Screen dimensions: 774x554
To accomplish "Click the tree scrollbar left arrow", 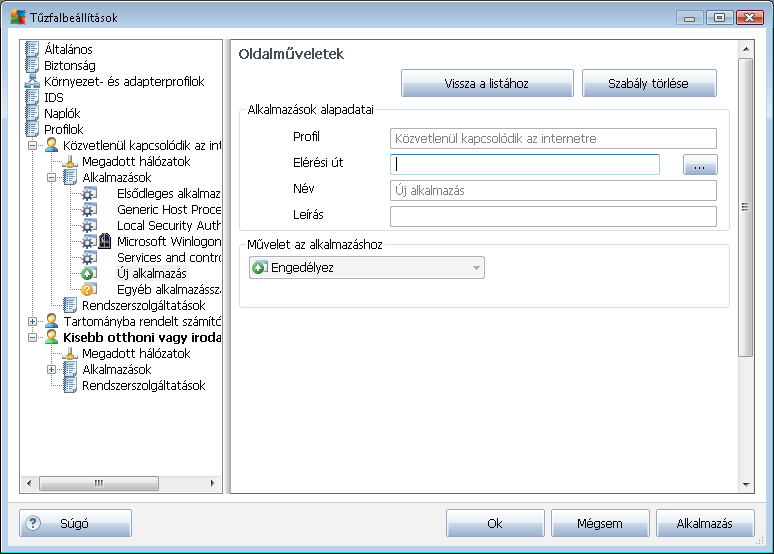I will [29, 483].
